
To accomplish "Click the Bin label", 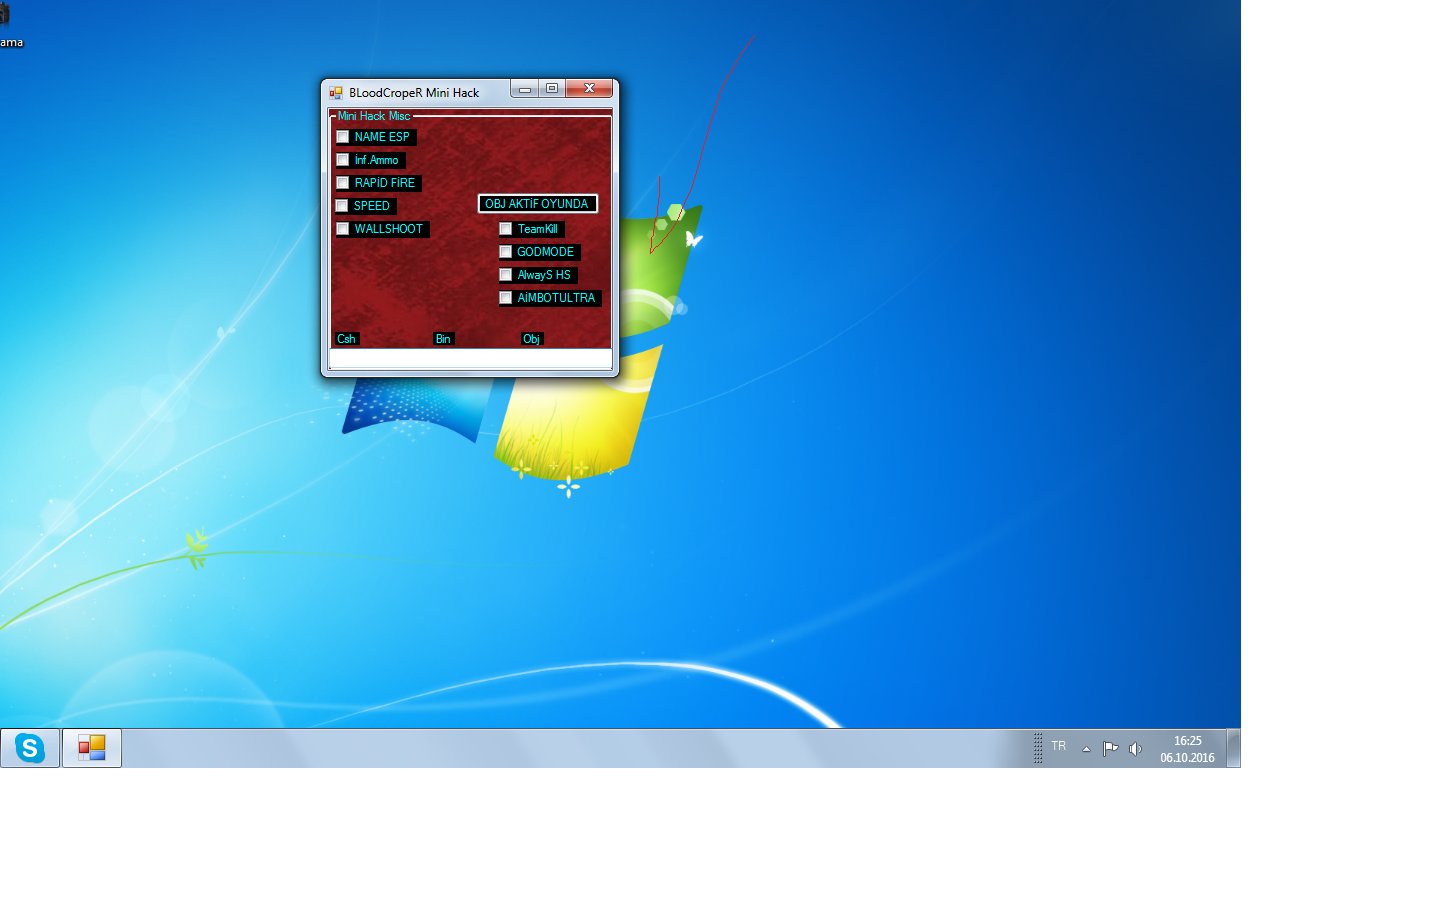I will click(x=443, y=339).
